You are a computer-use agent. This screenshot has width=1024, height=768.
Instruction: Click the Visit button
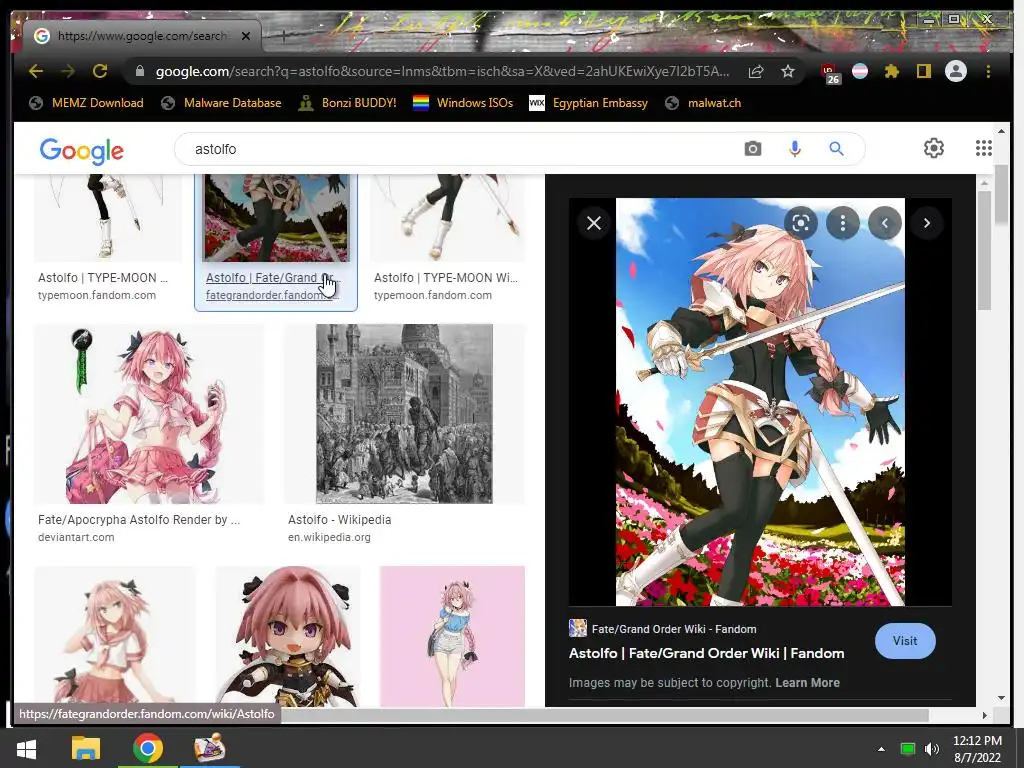coord(905,641)
